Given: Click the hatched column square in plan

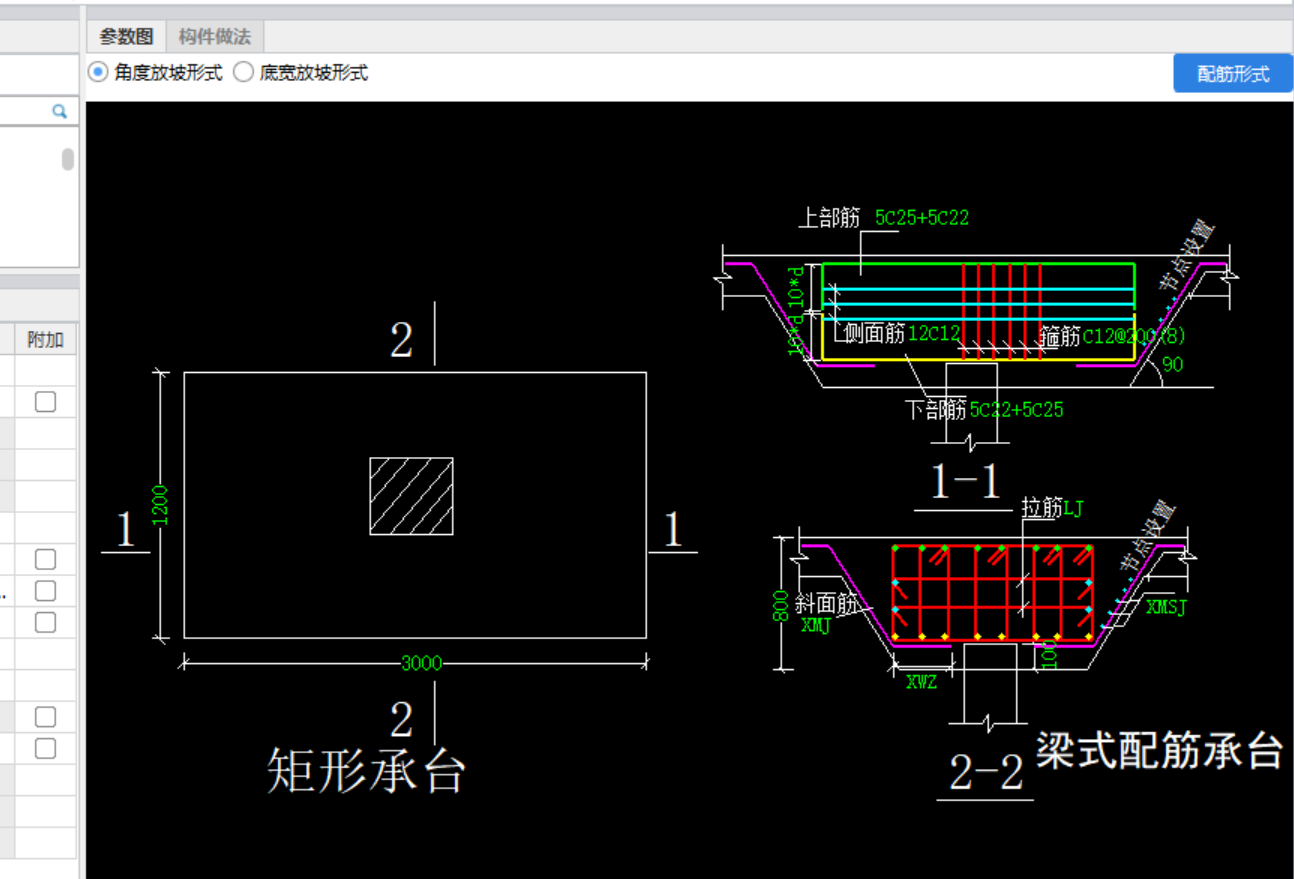Looking at the screenshot, I should pos(411,496).
